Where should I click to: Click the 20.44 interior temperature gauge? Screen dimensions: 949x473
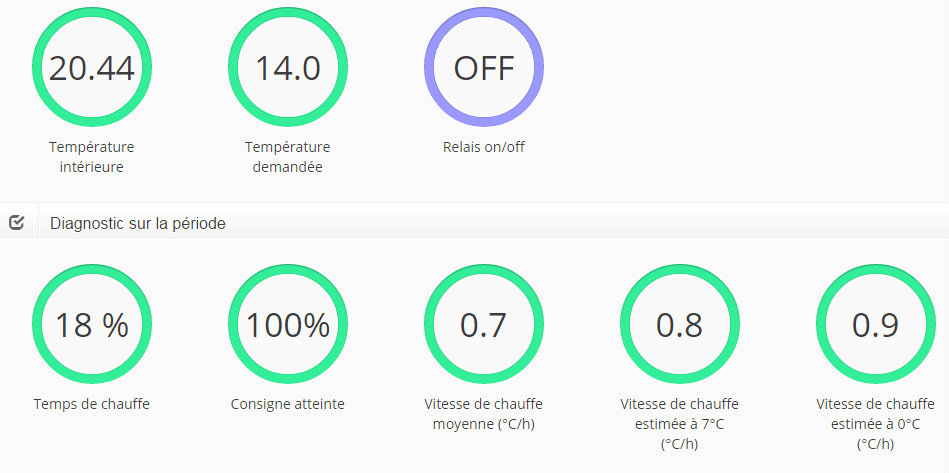click(92, 67)
